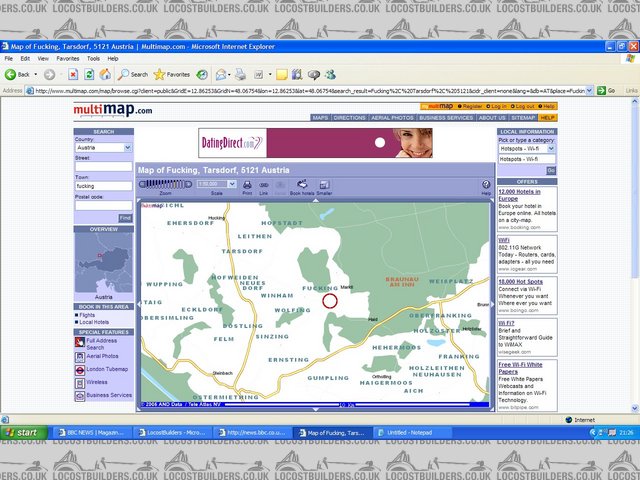The width and height of the screenshot is (640, 480).
Task: Click the Link icon in map toolbar
Action: point(264,184)
